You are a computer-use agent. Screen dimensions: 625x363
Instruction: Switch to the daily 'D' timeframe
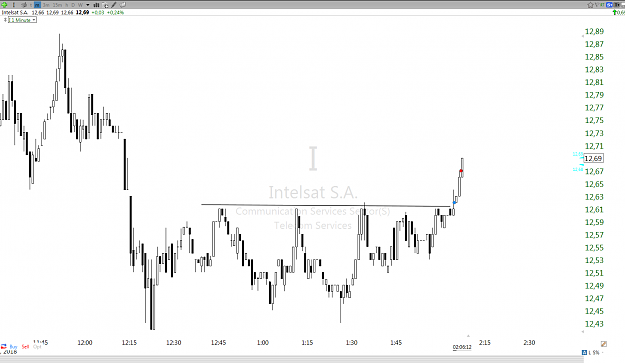pyautogui.click(x=73, y=5)
